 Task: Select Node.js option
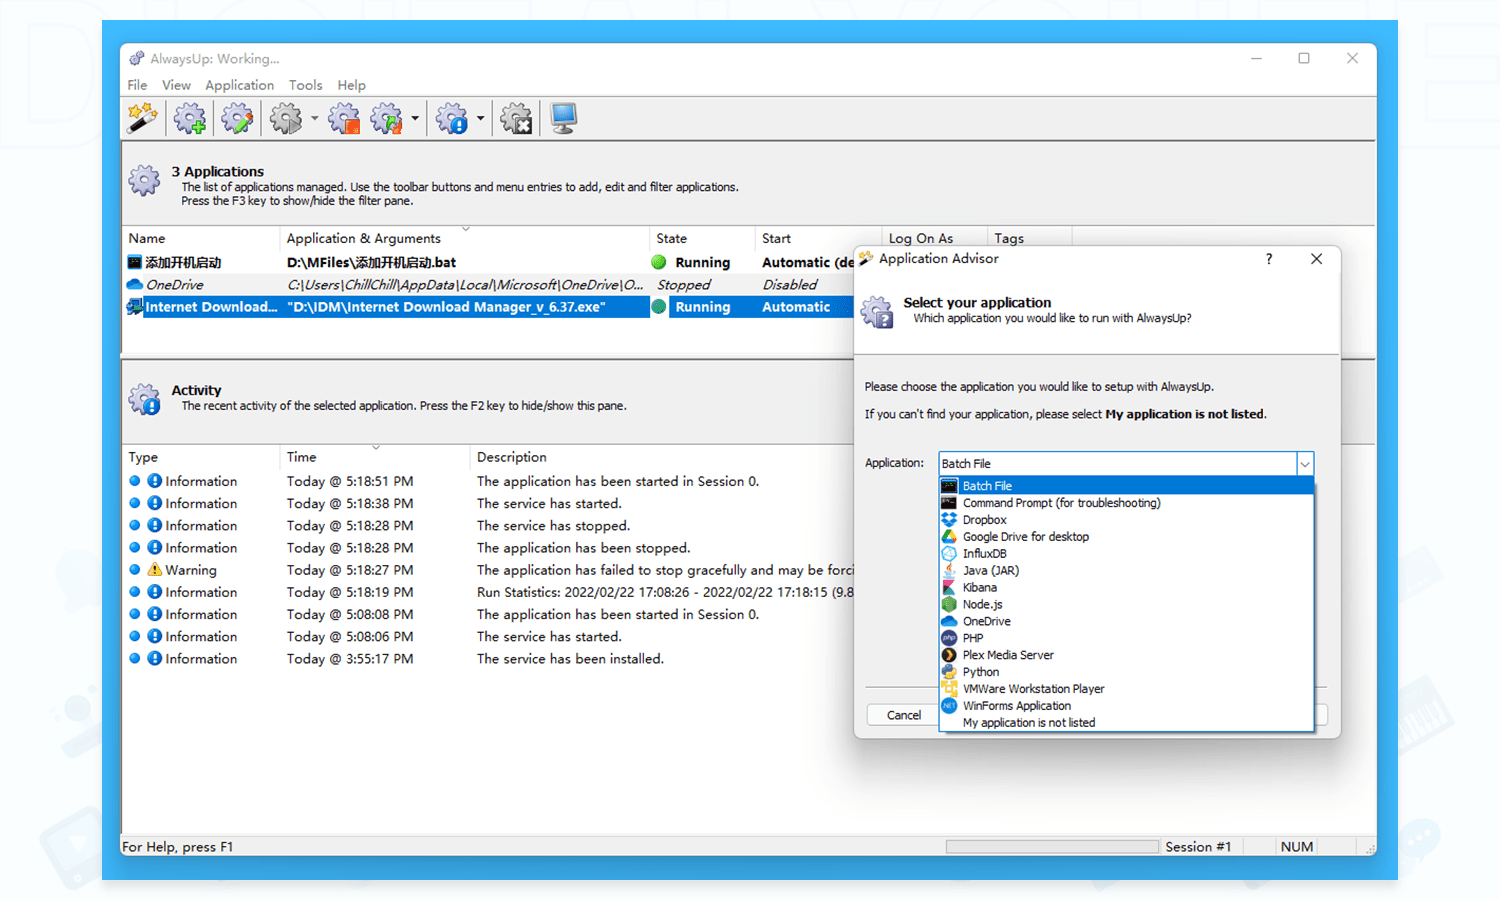coord(1126,605)
